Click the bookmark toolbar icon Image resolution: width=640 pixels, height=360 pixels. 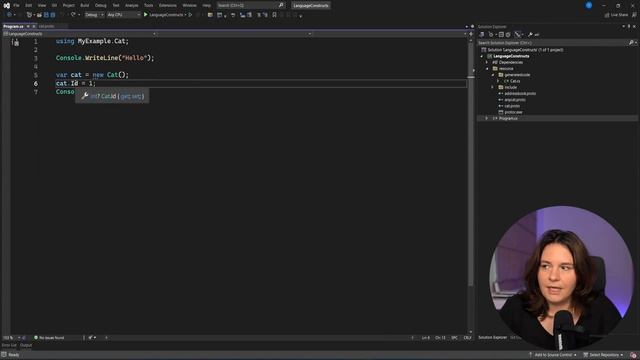(274, 15)
